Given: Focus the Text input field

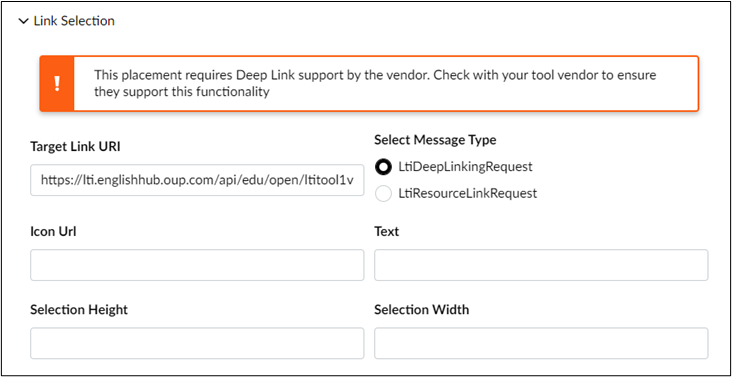Looking at the screenshot, I should coord(541,265).
